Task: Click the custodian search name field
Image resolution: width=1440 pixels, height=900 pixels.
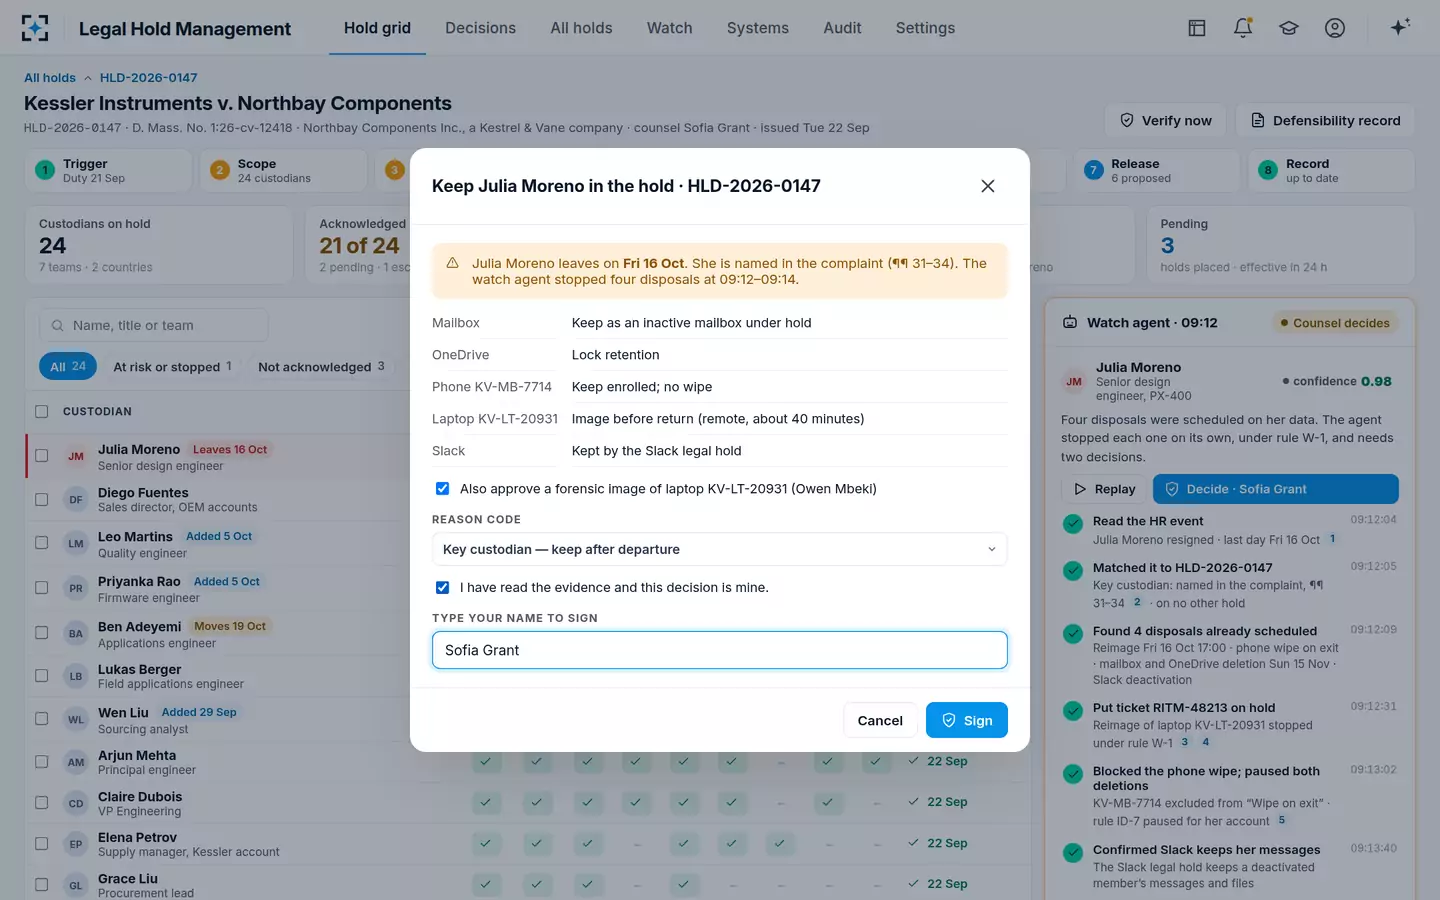Action: point(153,325)
